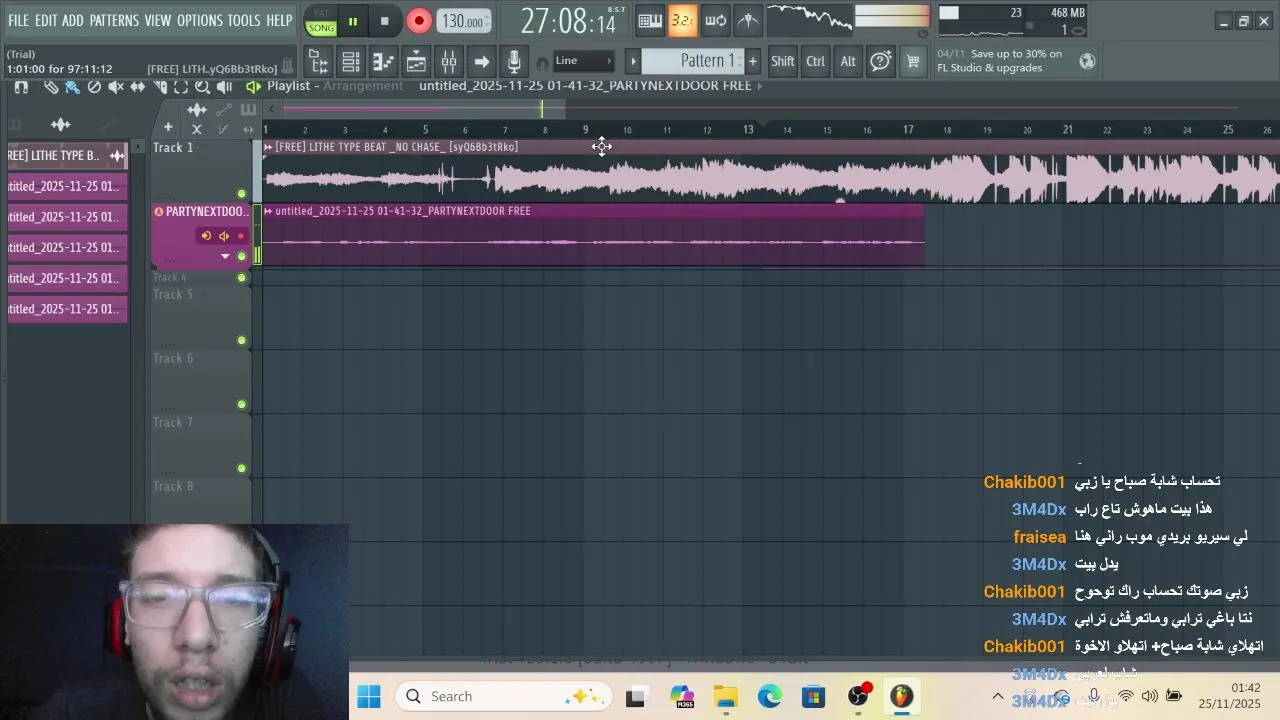Screen dimensions: 1280x720
Task: Select the [FREE] LITHE TYPE B.. picker item
Action: click(67, 156)
